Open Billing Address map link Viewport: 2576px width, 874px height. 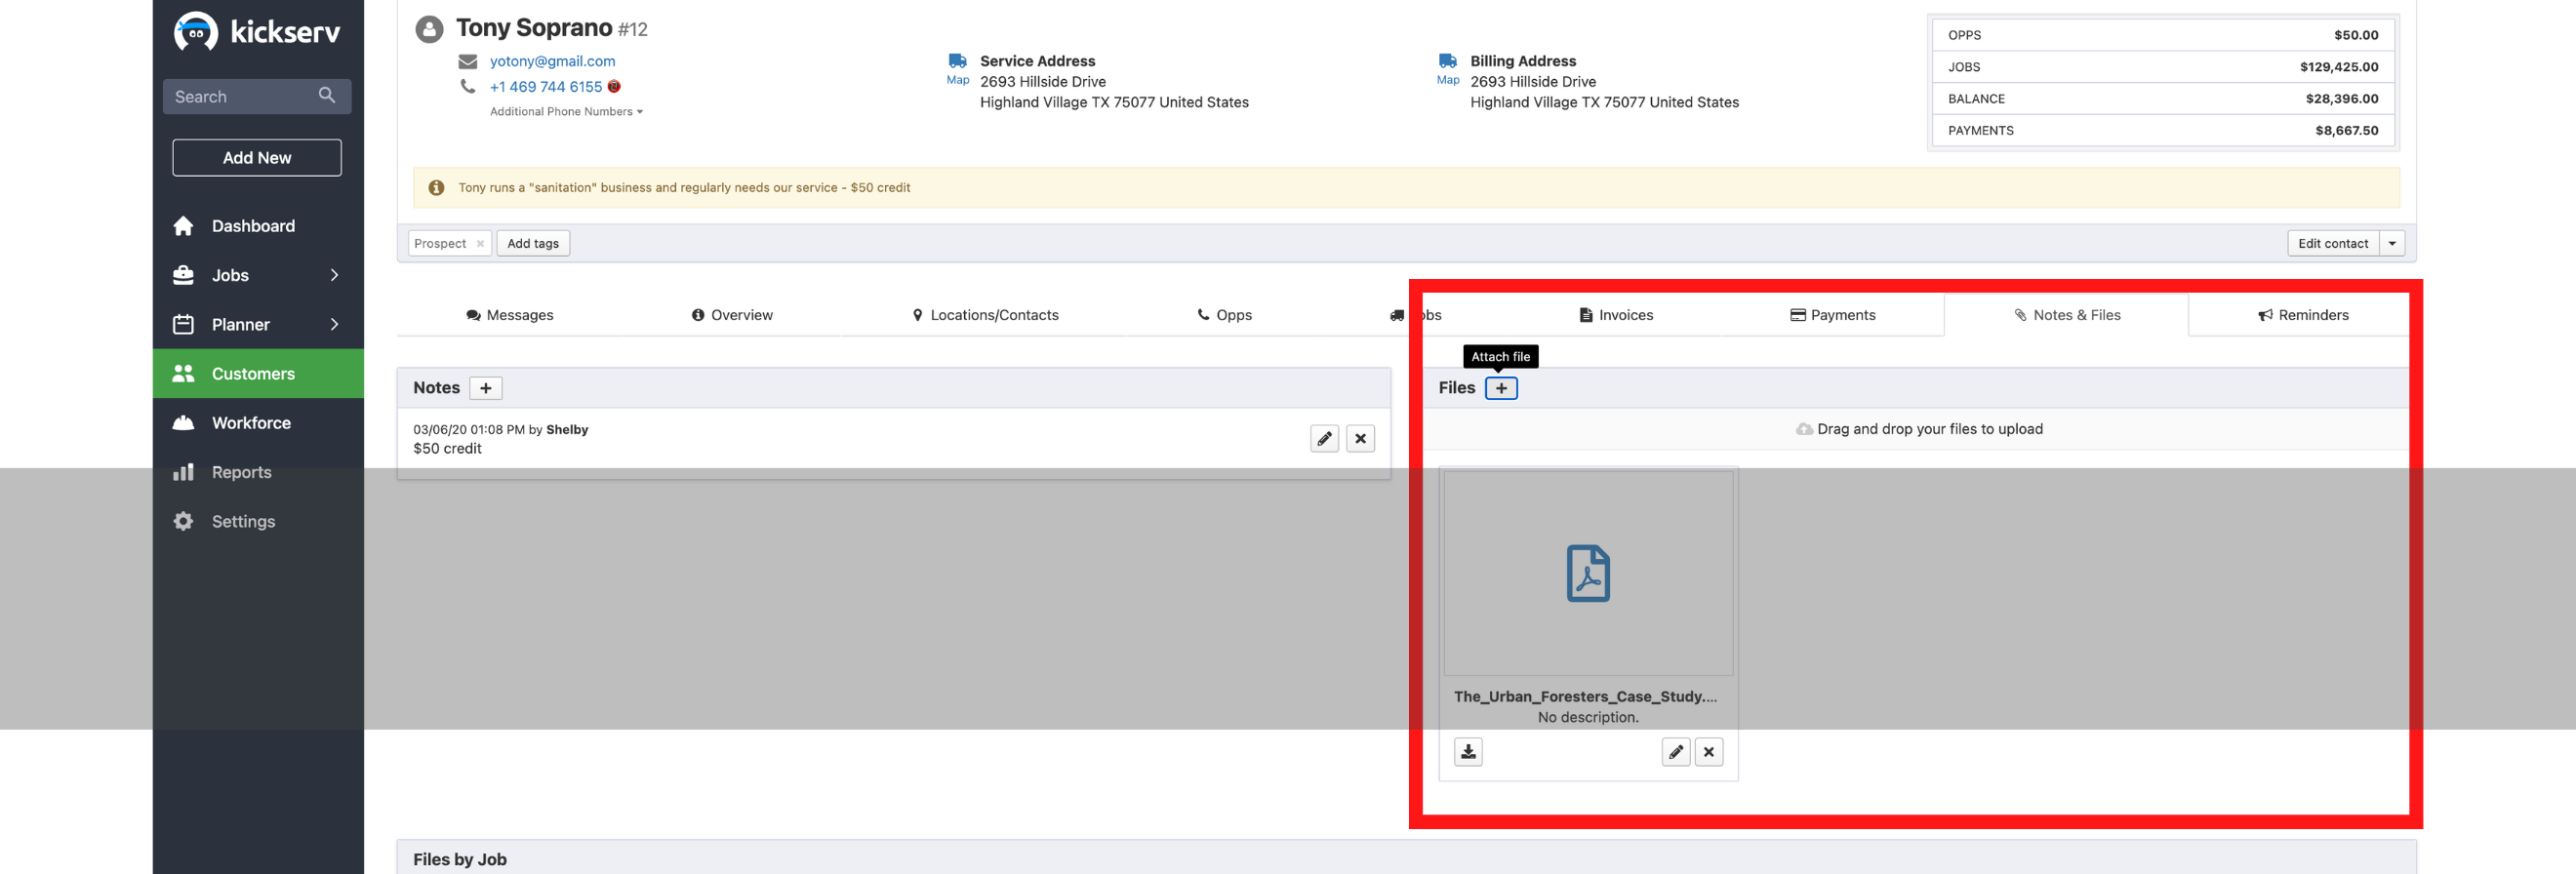(1447, 69)
